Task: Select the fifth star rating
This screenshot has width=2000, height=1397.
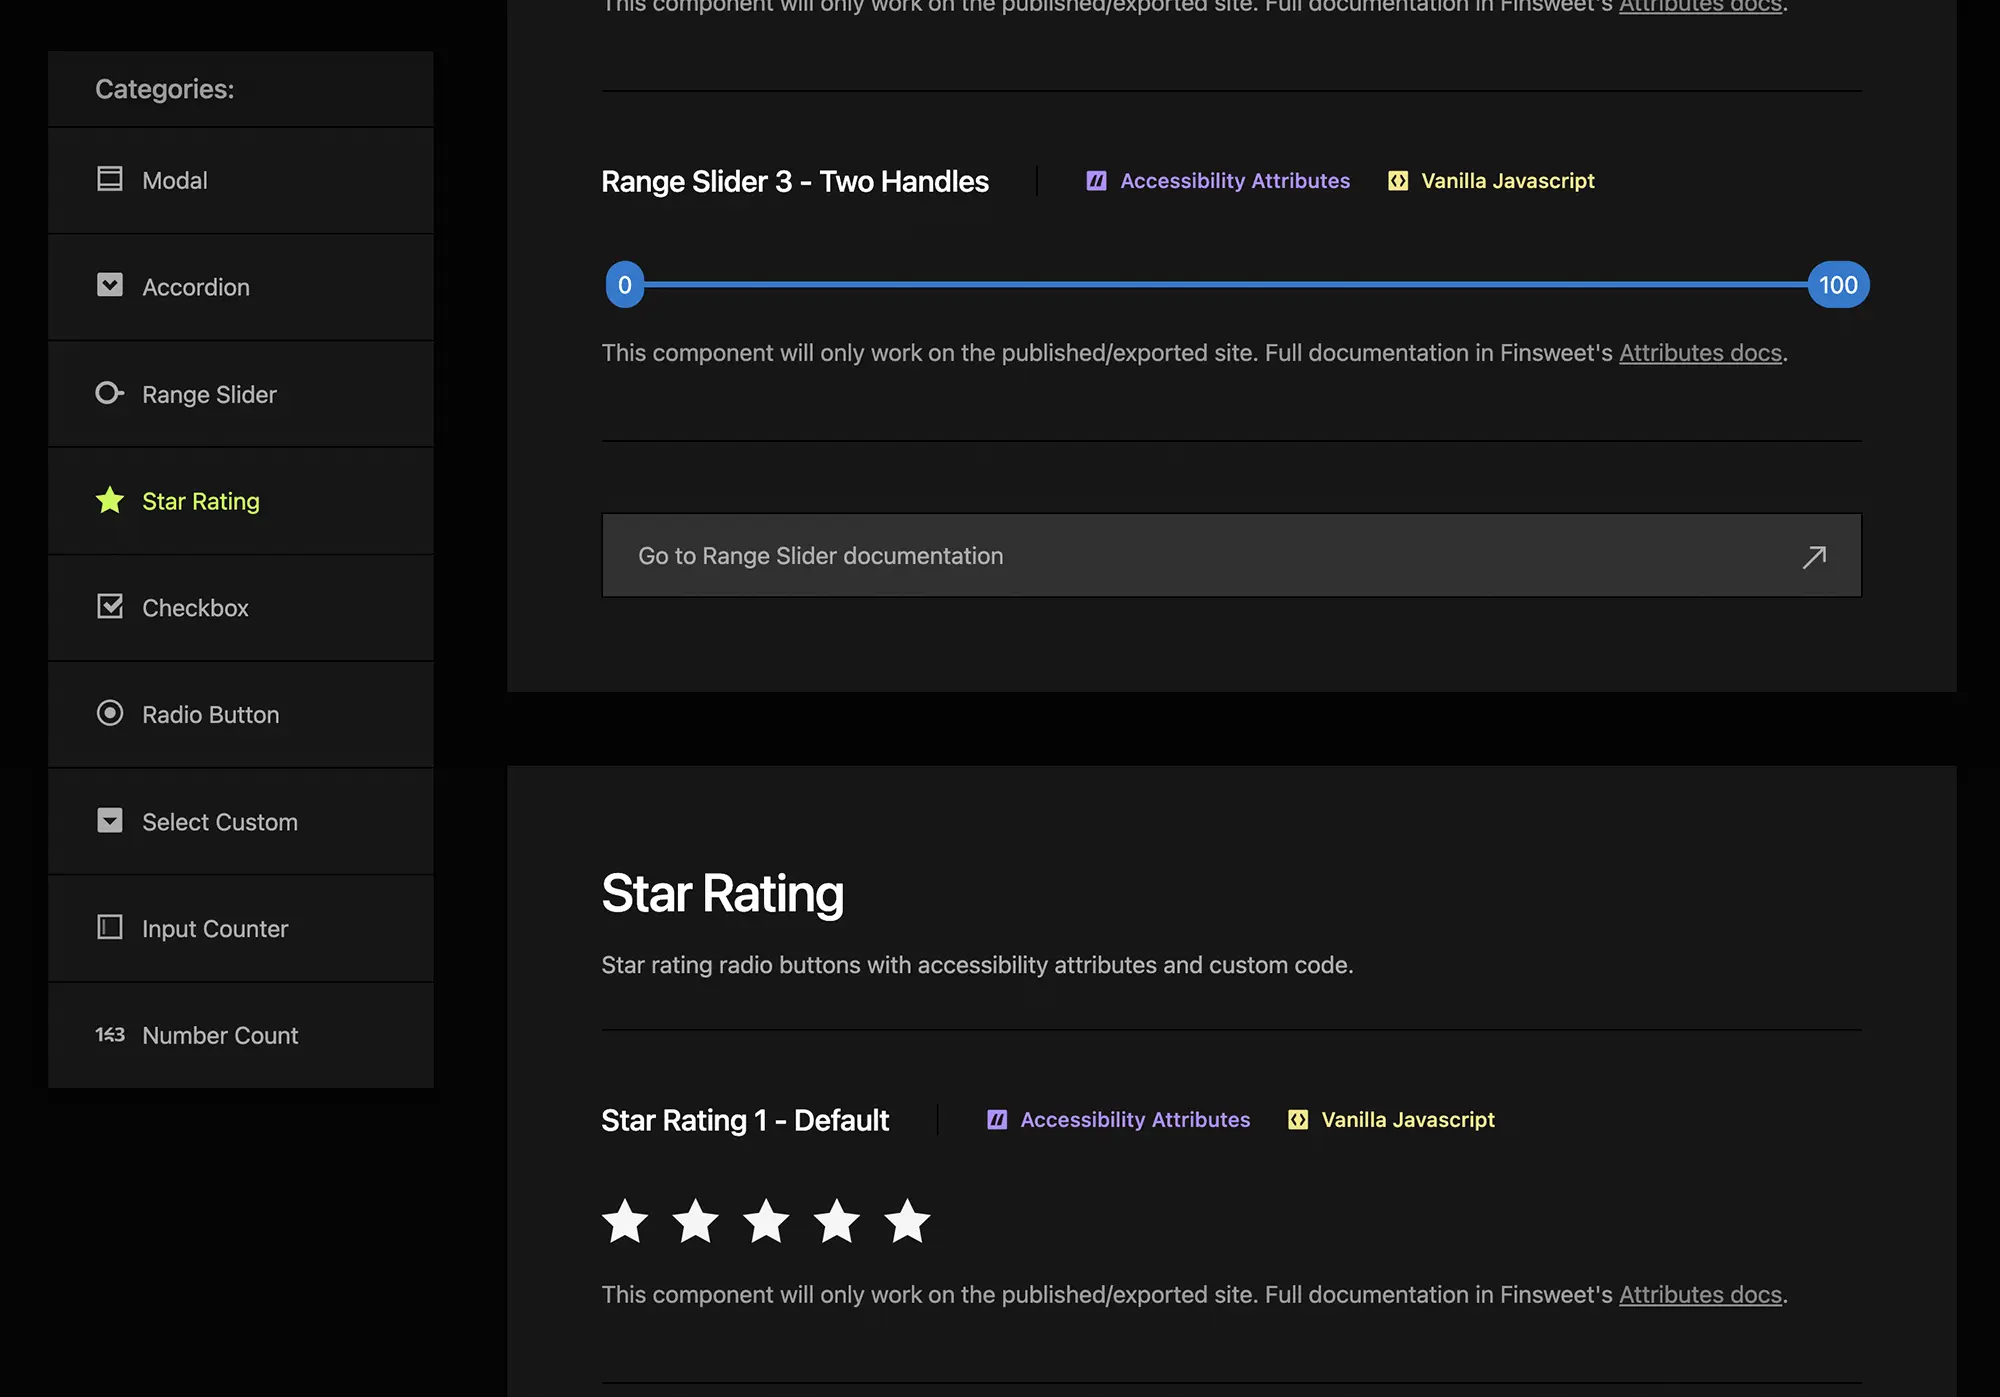Action: (x=907, y=1221)
